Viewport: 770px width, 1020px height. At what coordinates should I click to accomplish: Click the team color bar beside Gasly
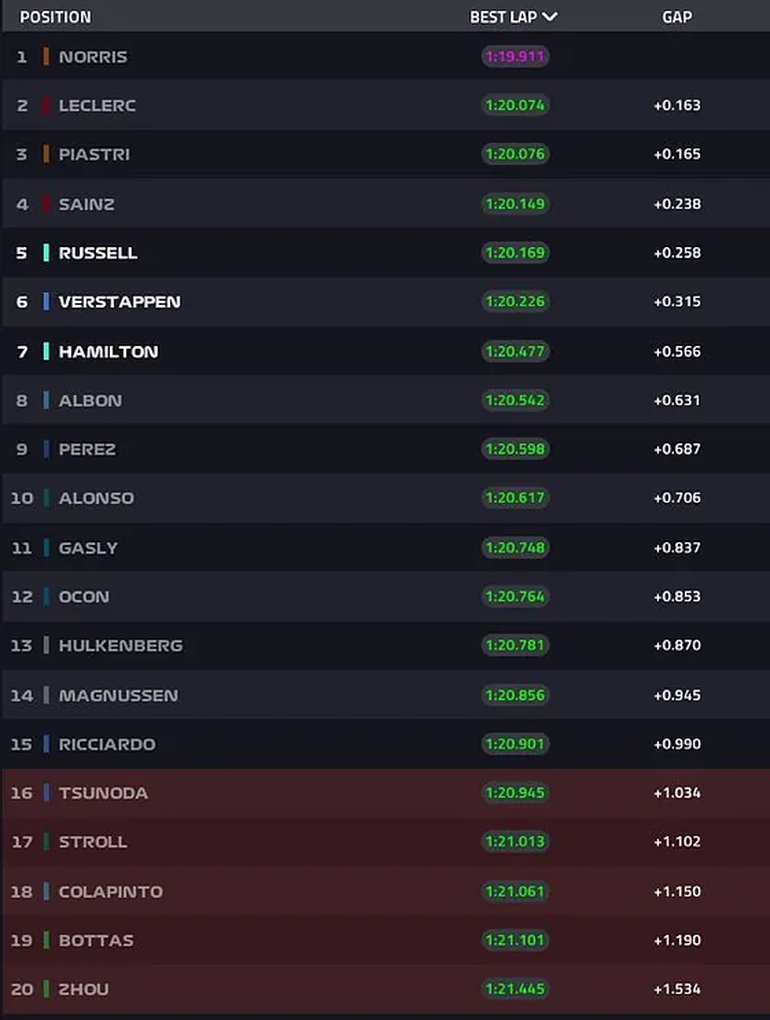coord(46,547)
